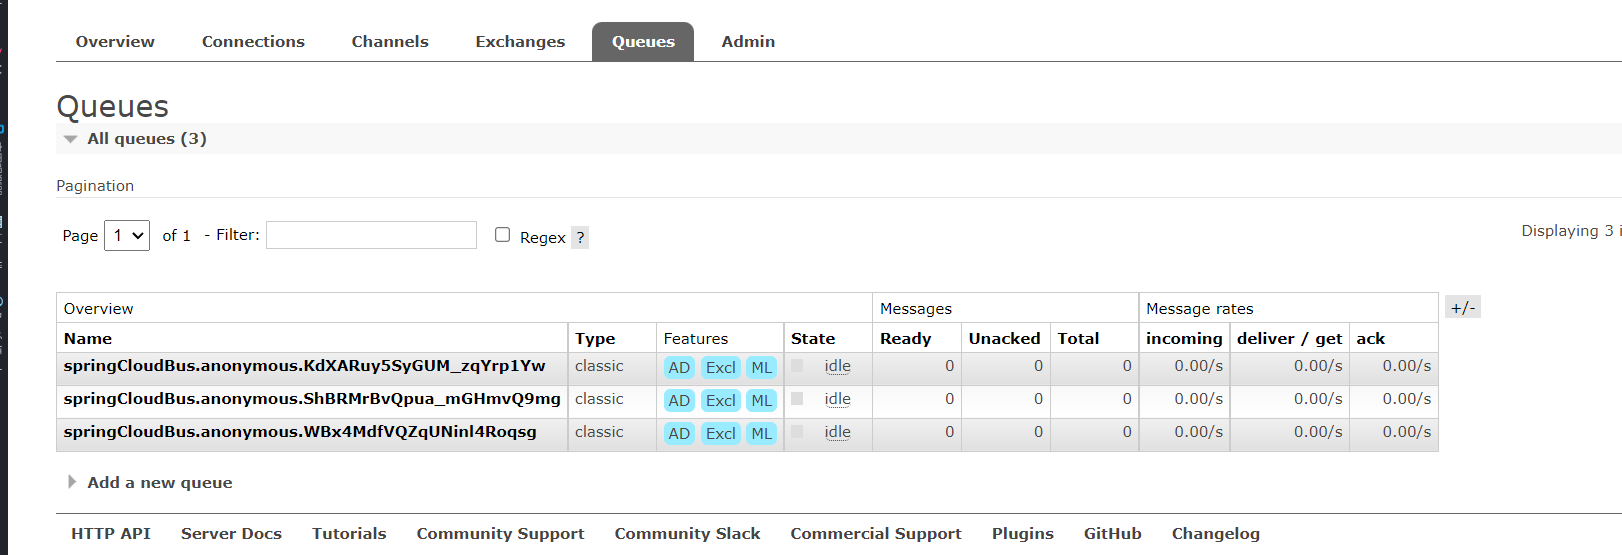The height and width of the screenshot is (555, 1622).
Task: Open queue springCloudBus.anonymous.ShBRMrBvQpua_mGHmvQ9mg
Action: [312, 399]
